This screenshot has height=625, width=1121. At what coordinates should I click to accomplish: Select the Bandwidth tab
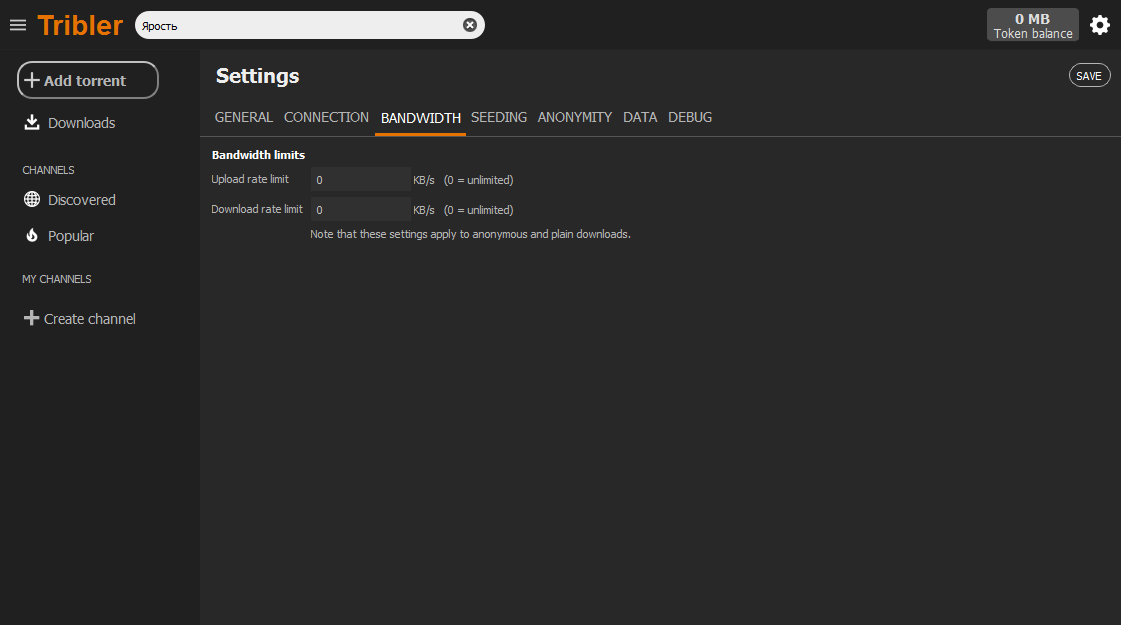(x=420, y=118)
